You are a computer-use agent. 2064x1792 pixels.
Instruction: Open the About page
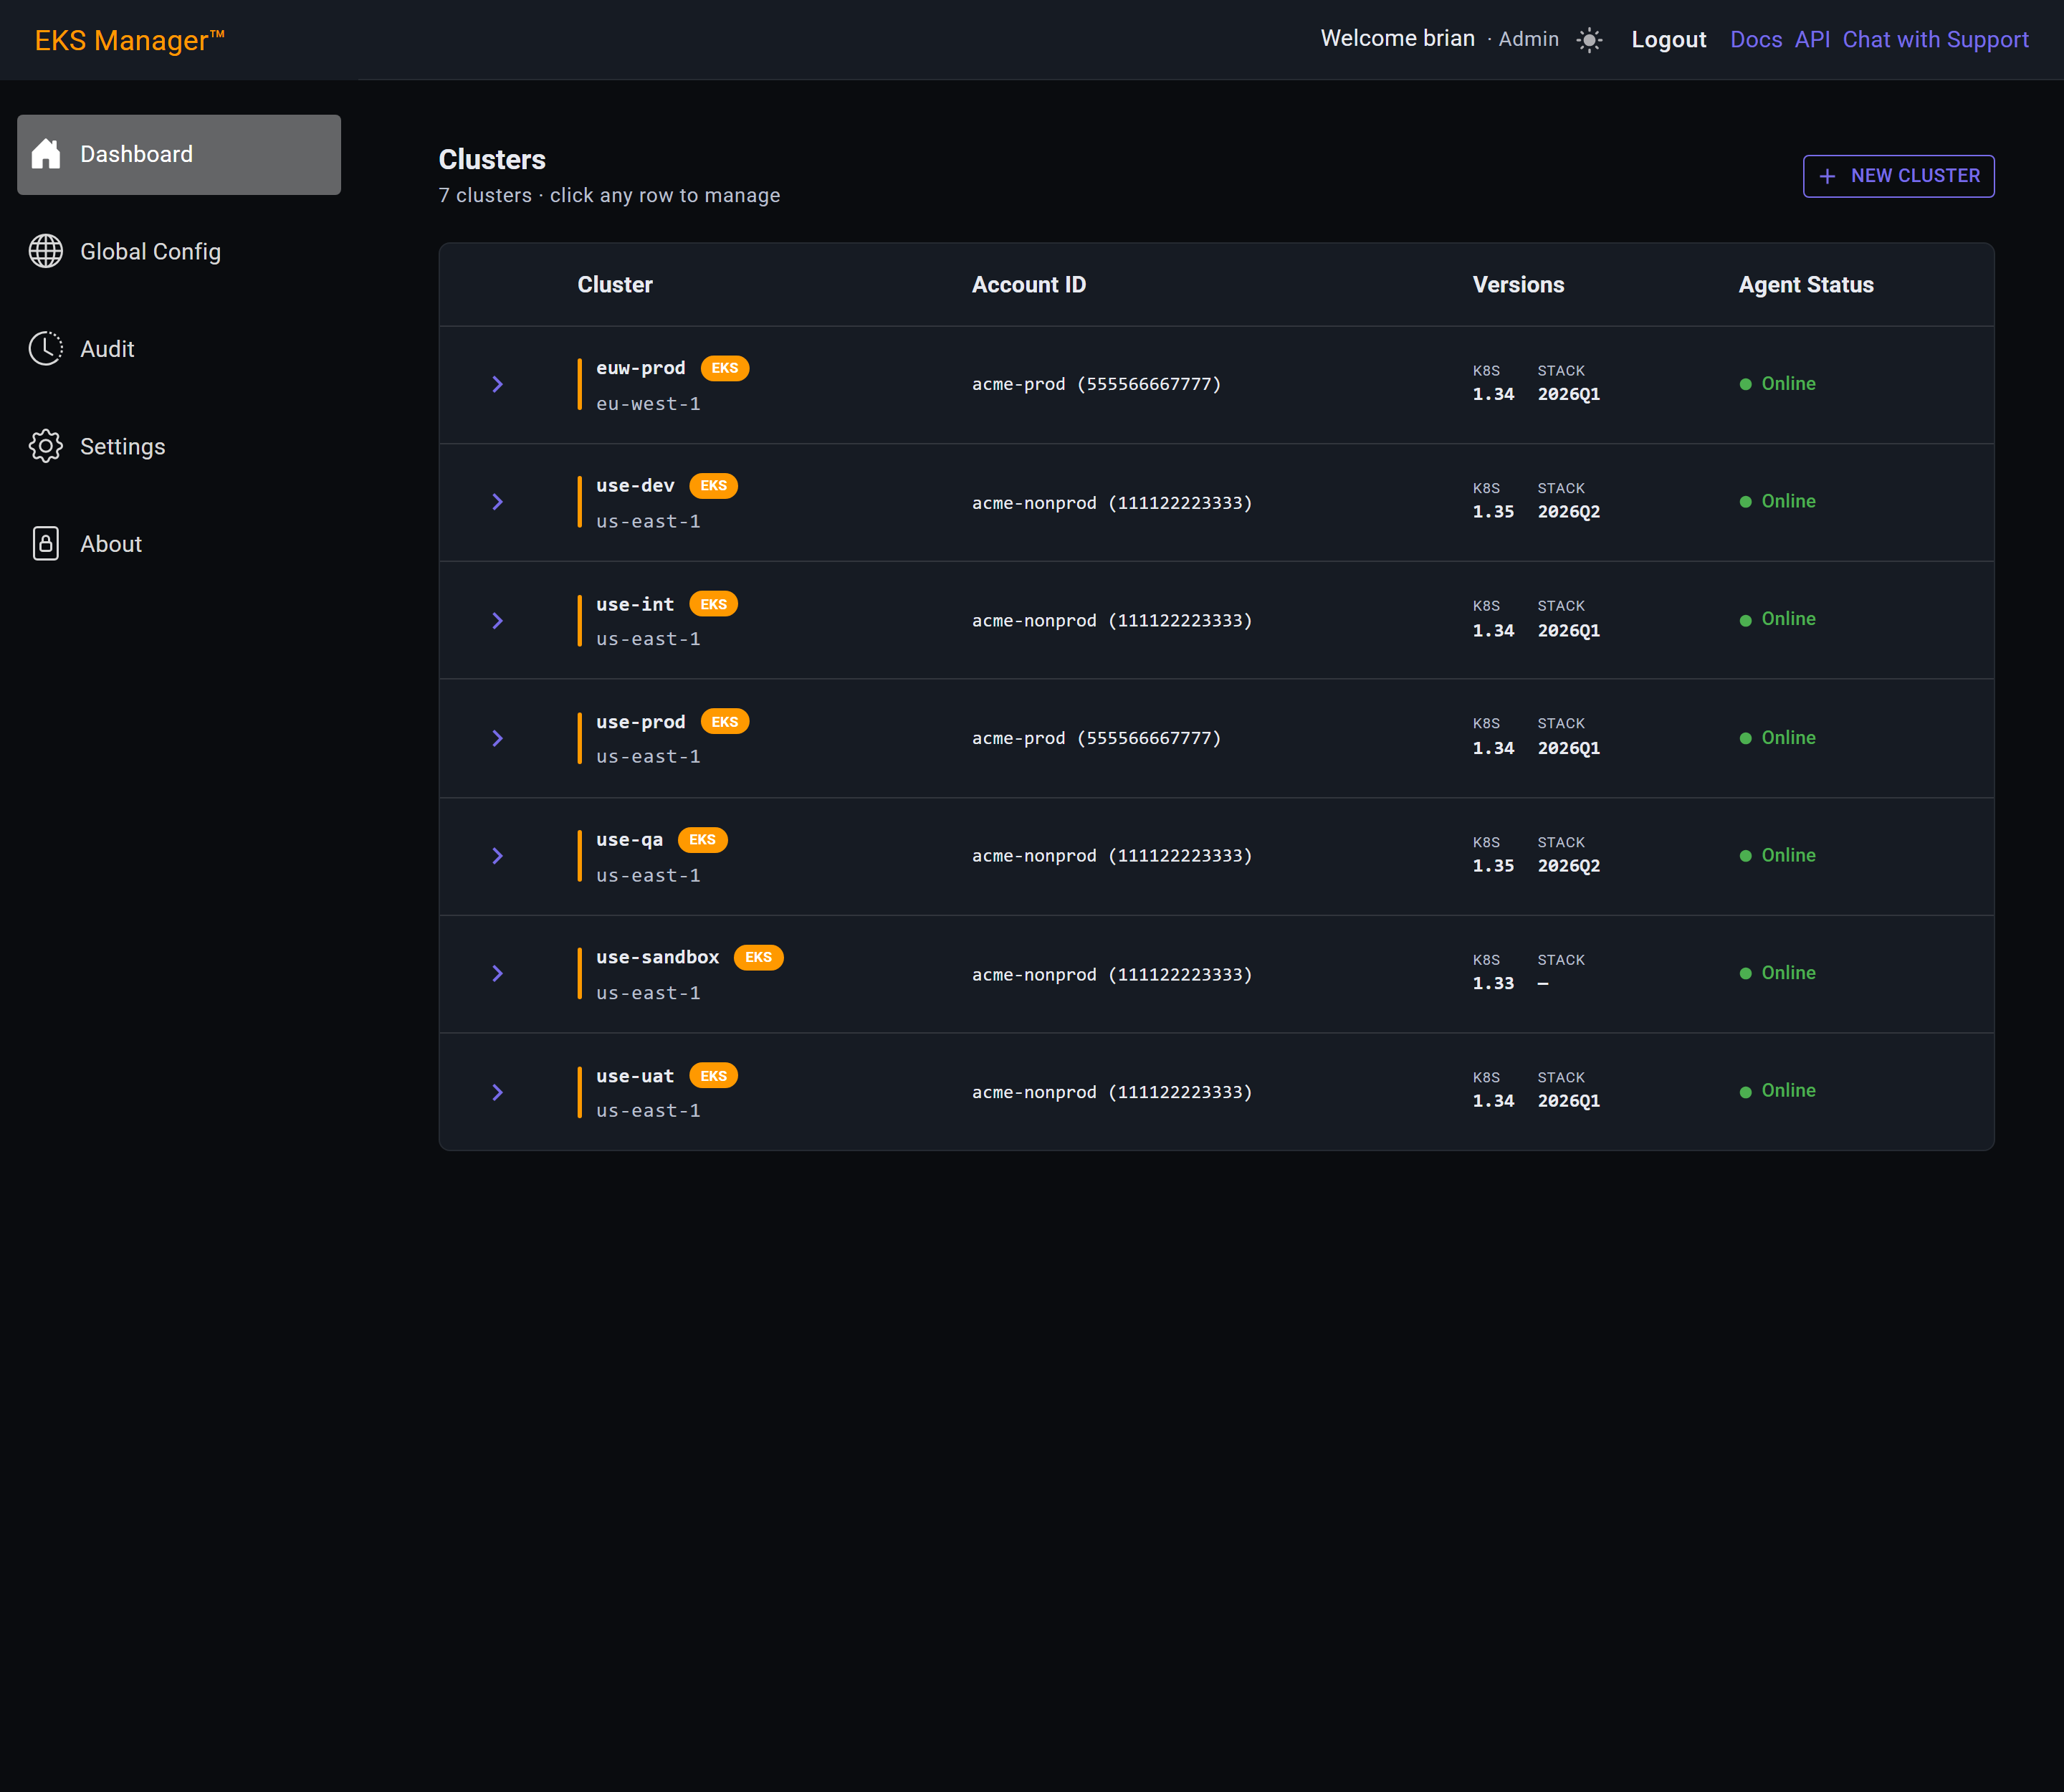[179, 544]
